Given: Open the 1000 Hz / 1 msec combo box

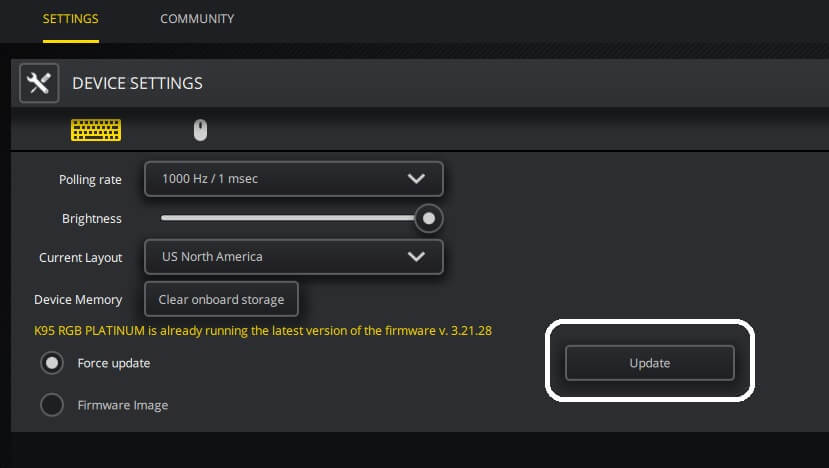Looking at the screenshot, I should (280, 179).
